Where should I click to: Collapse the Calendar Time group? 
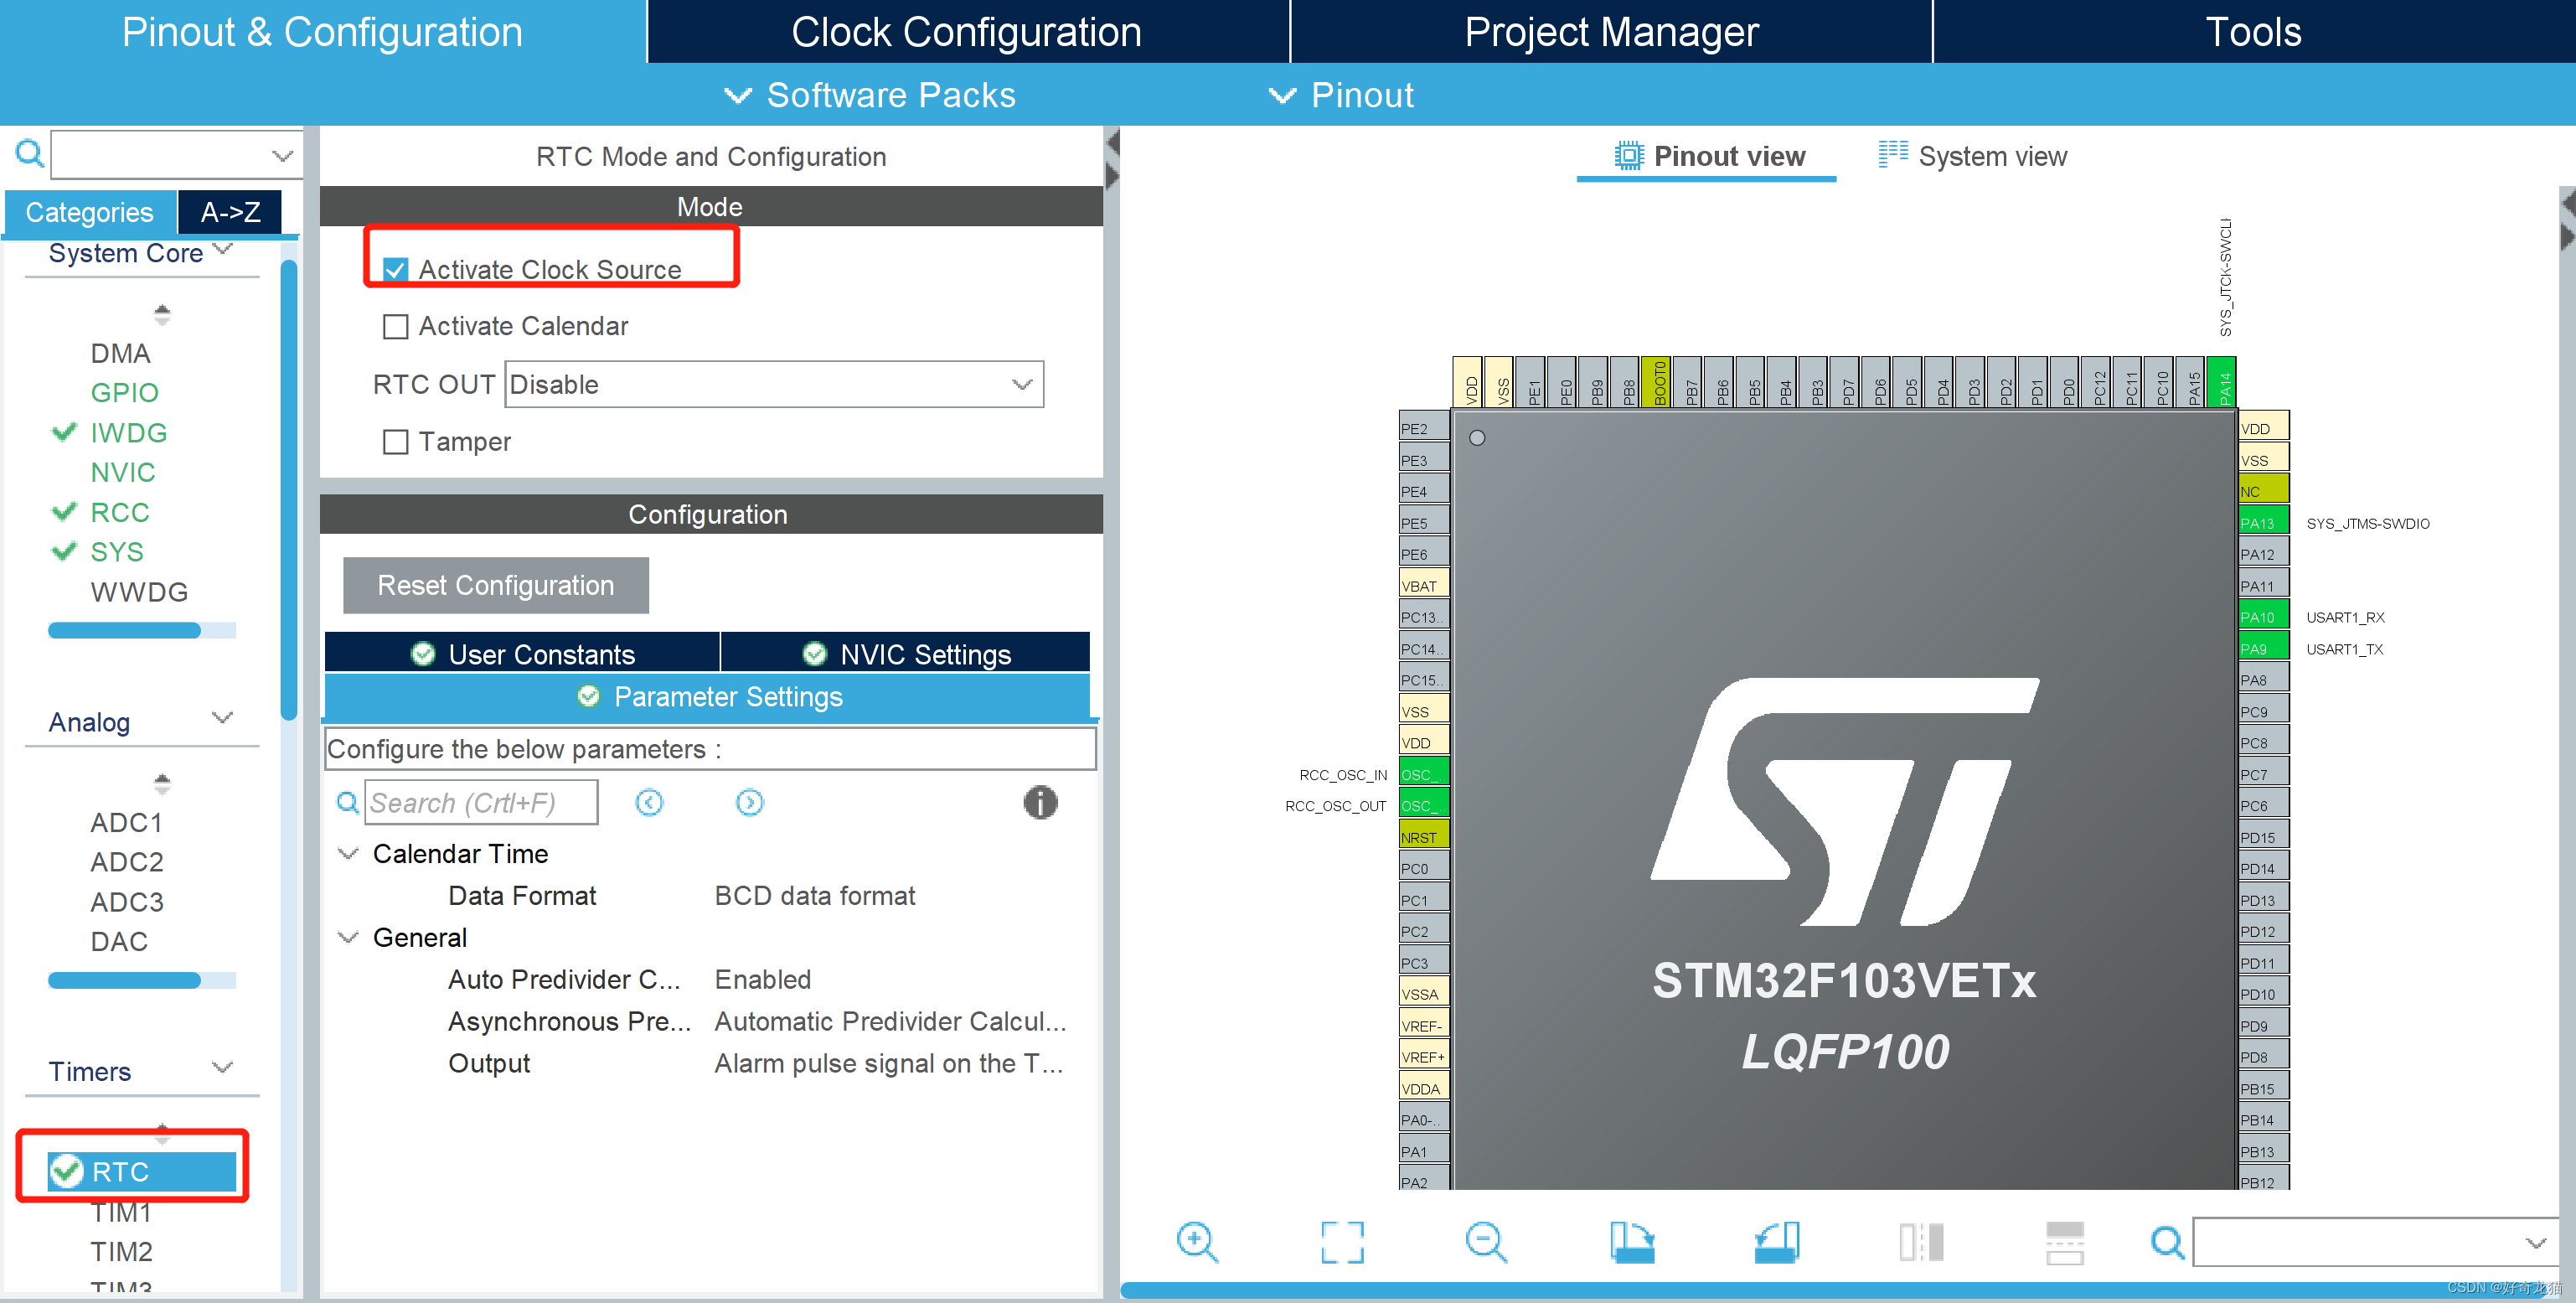(x=348, y=853)
